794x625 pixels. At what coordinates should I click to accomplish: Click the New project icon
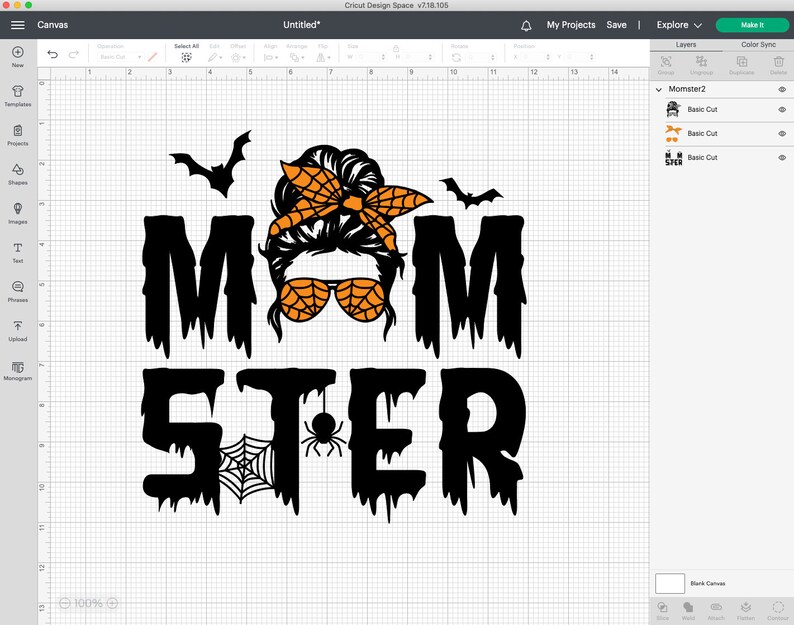[x=18, y=52]
